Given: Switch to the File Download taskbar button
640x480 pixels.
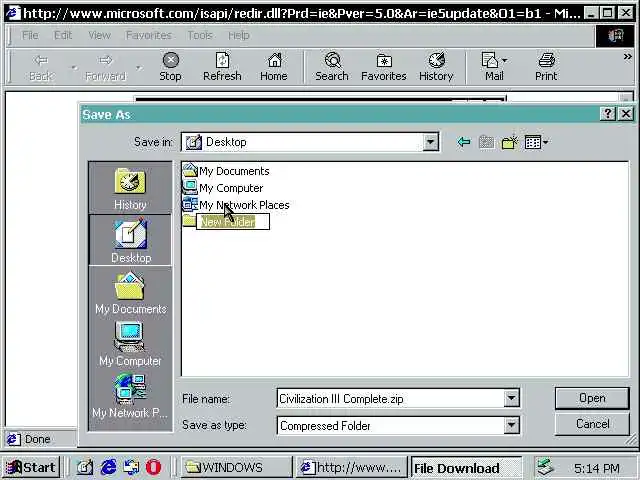Looking at the screenshot, I should 466,467.
